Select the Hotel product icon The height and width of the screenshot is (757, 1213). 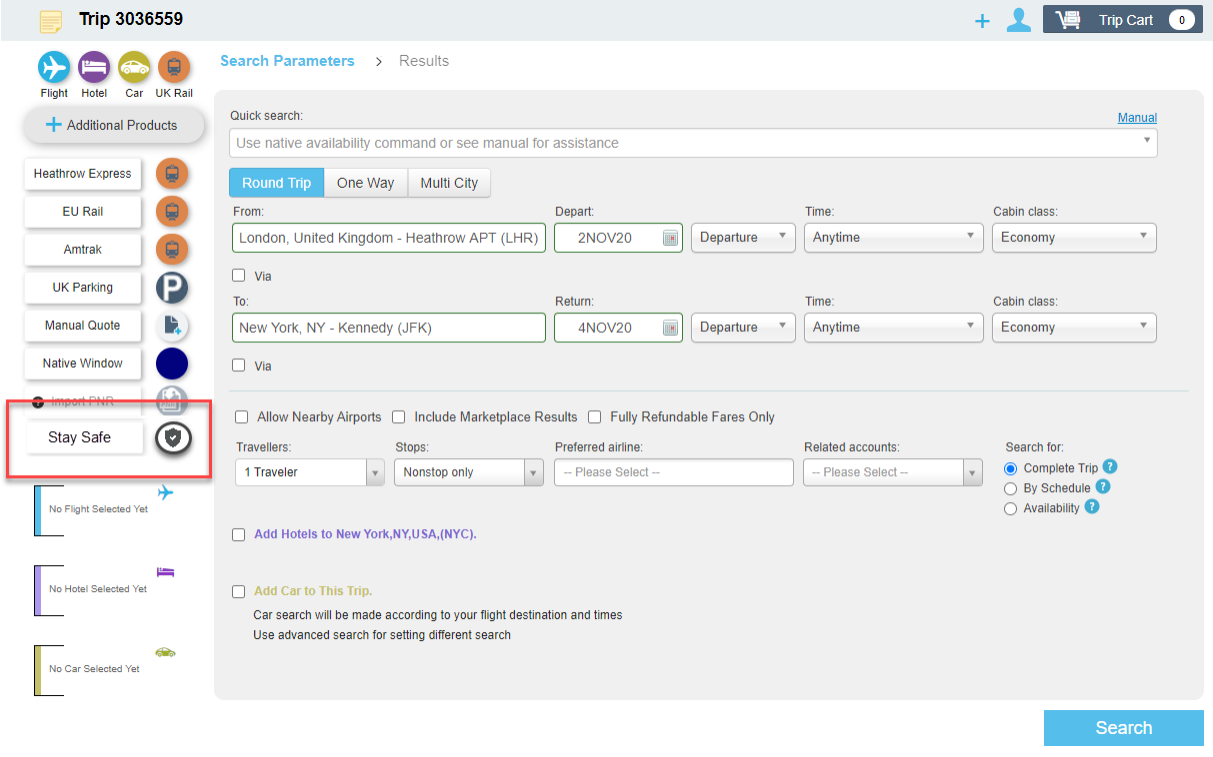point(94,67)
